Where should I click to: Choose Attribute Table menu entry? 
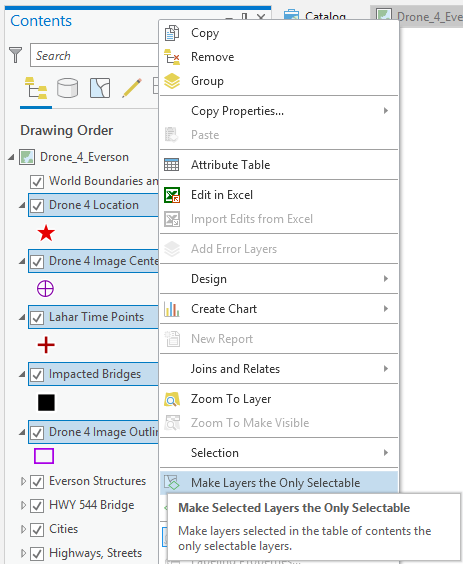click(x=279, y=165)
